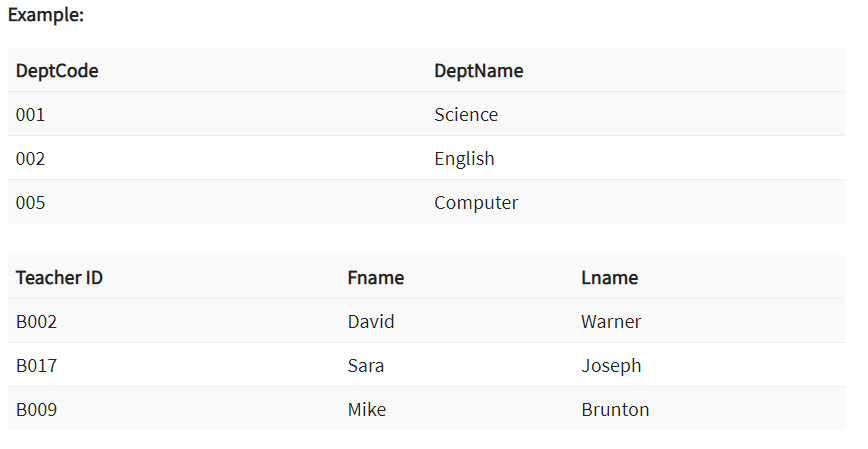Click the 002 department code cell

tap(31, 159)
